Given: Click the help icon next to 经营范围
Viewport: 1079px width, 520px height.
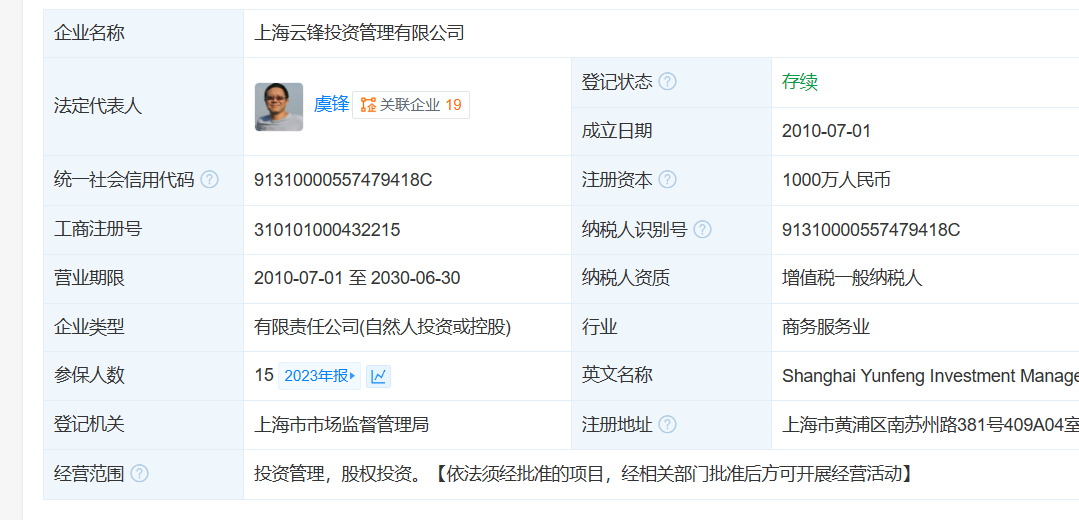Looking at the screenshot, I should point(139,474).
